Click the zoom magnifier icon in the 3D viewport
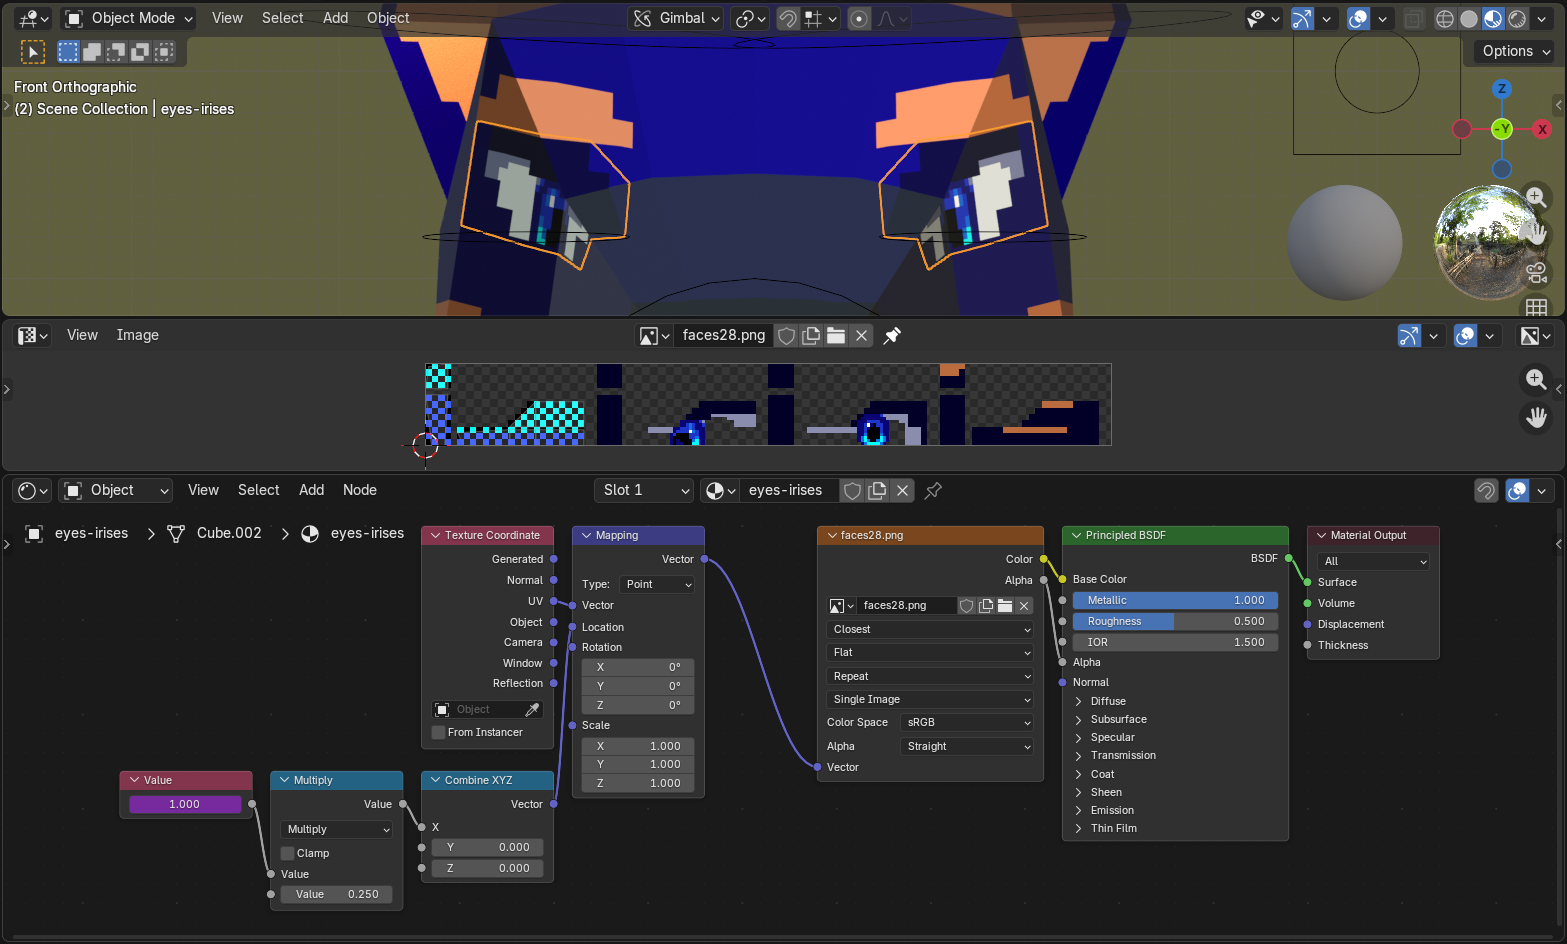The width and height of the screenshot is (1567, 944). [x=1536, y=197]
